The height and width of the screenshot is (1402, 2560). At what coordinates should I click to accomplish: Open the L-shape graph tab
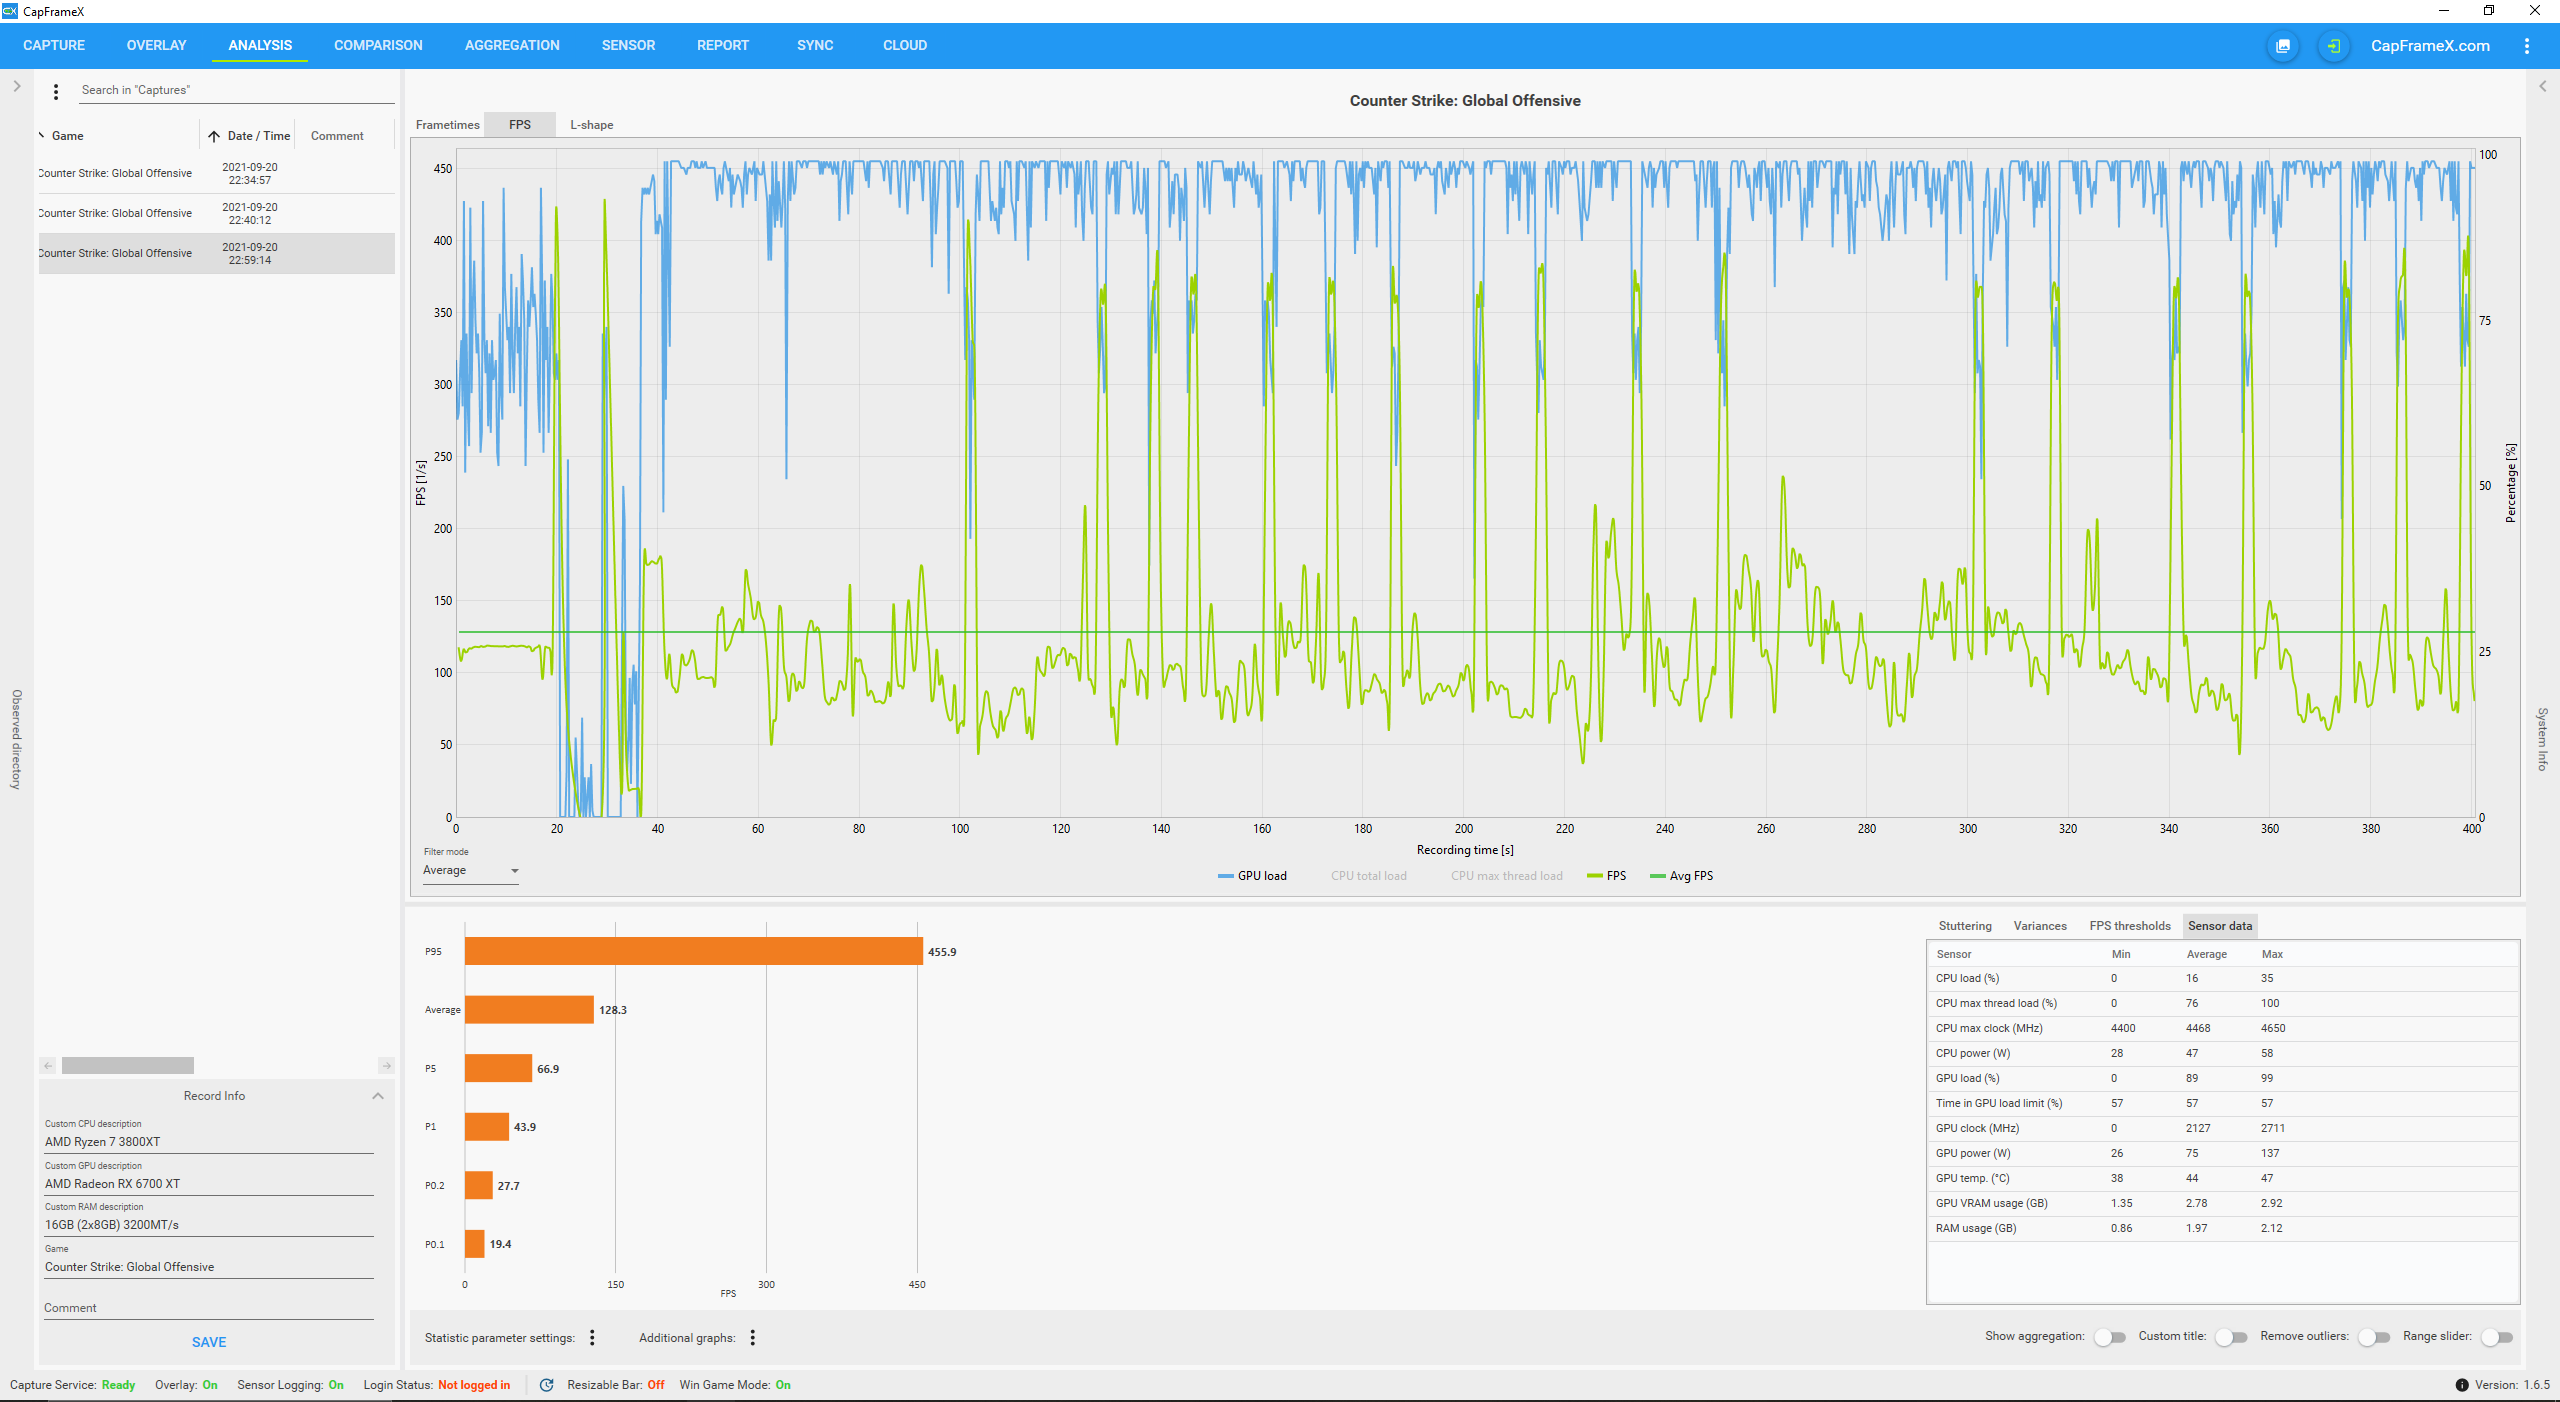[x=591, y=125]
